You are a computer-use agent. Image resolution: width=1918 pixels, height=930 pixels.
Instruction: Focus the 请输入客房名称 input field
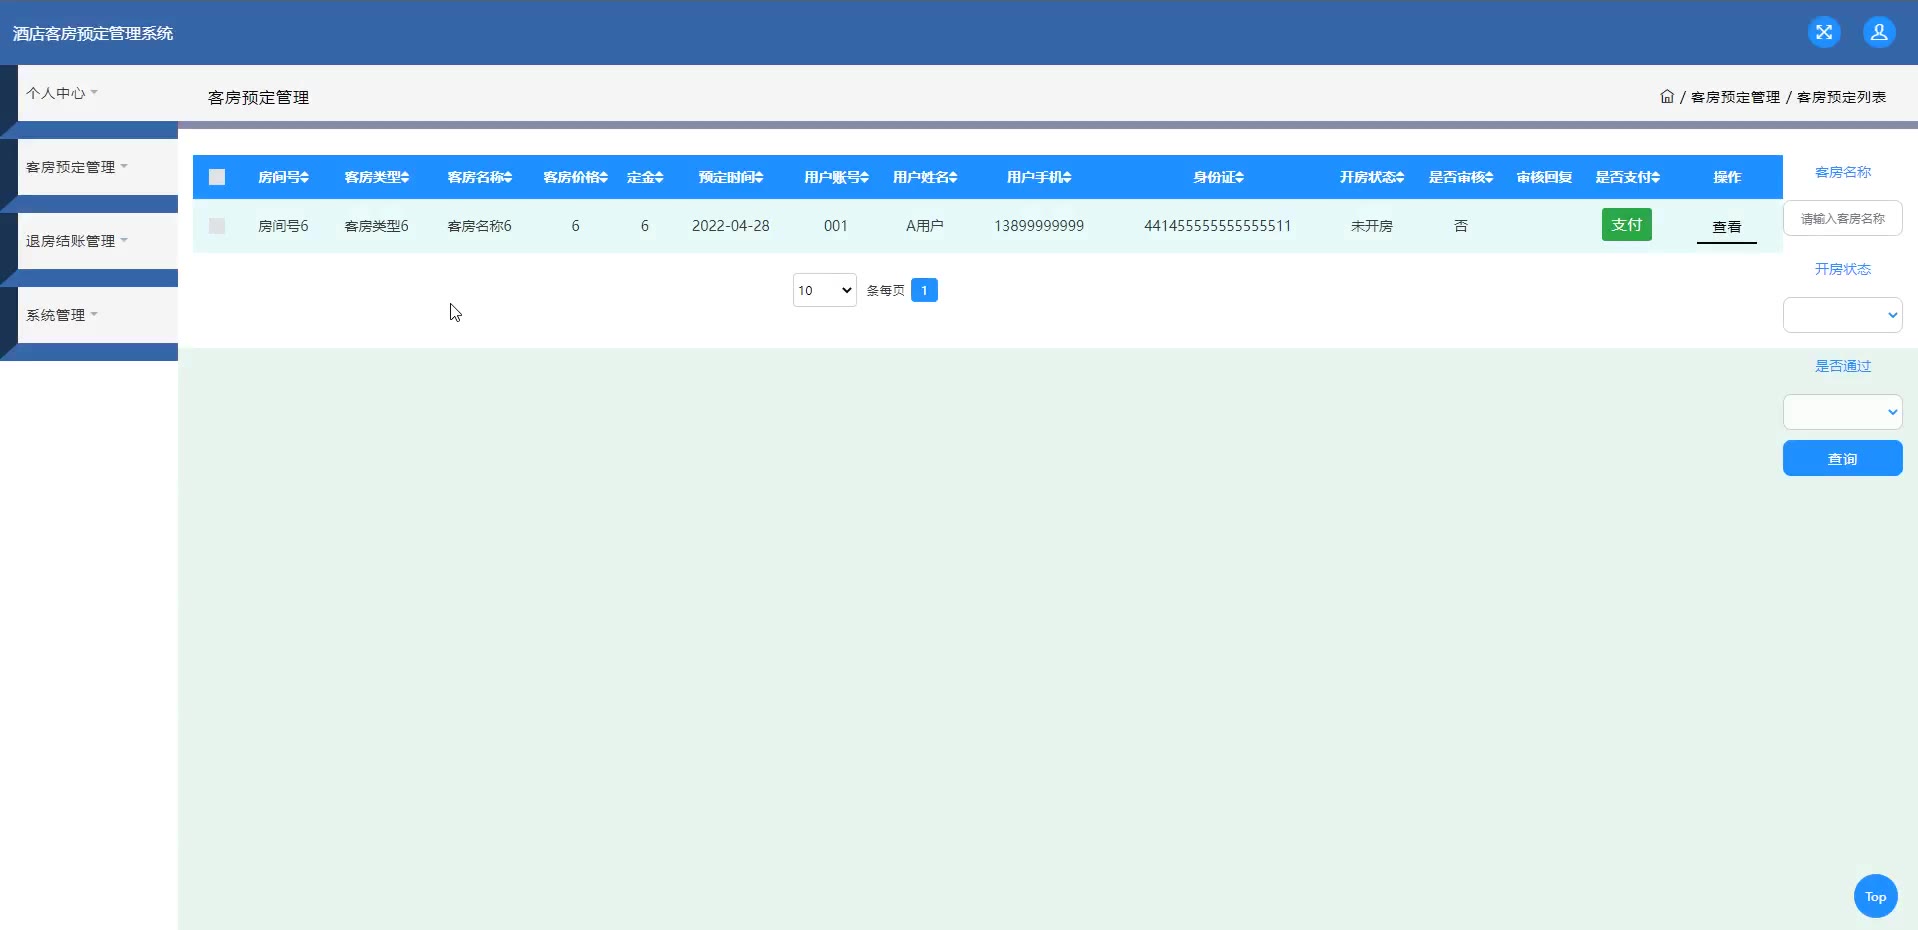click(x=1842, y=218)
